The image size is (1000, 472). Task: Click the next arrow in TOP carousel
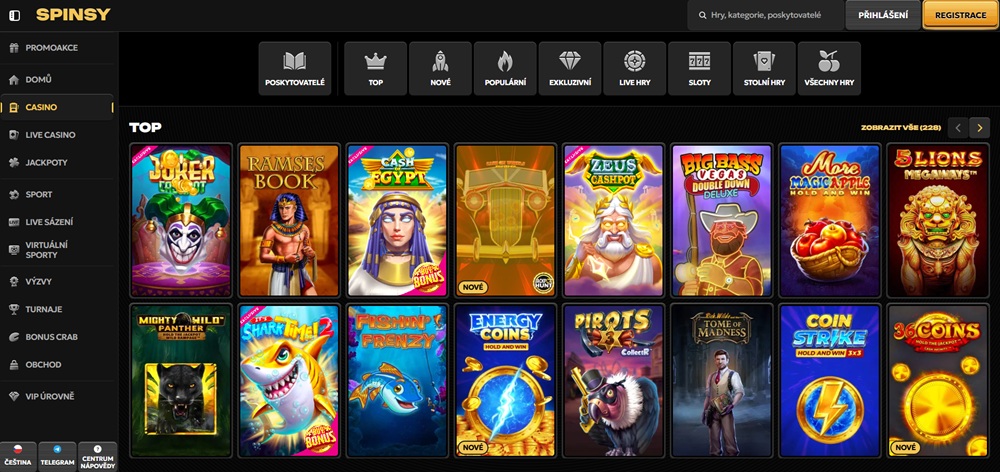tap(980, 128)
